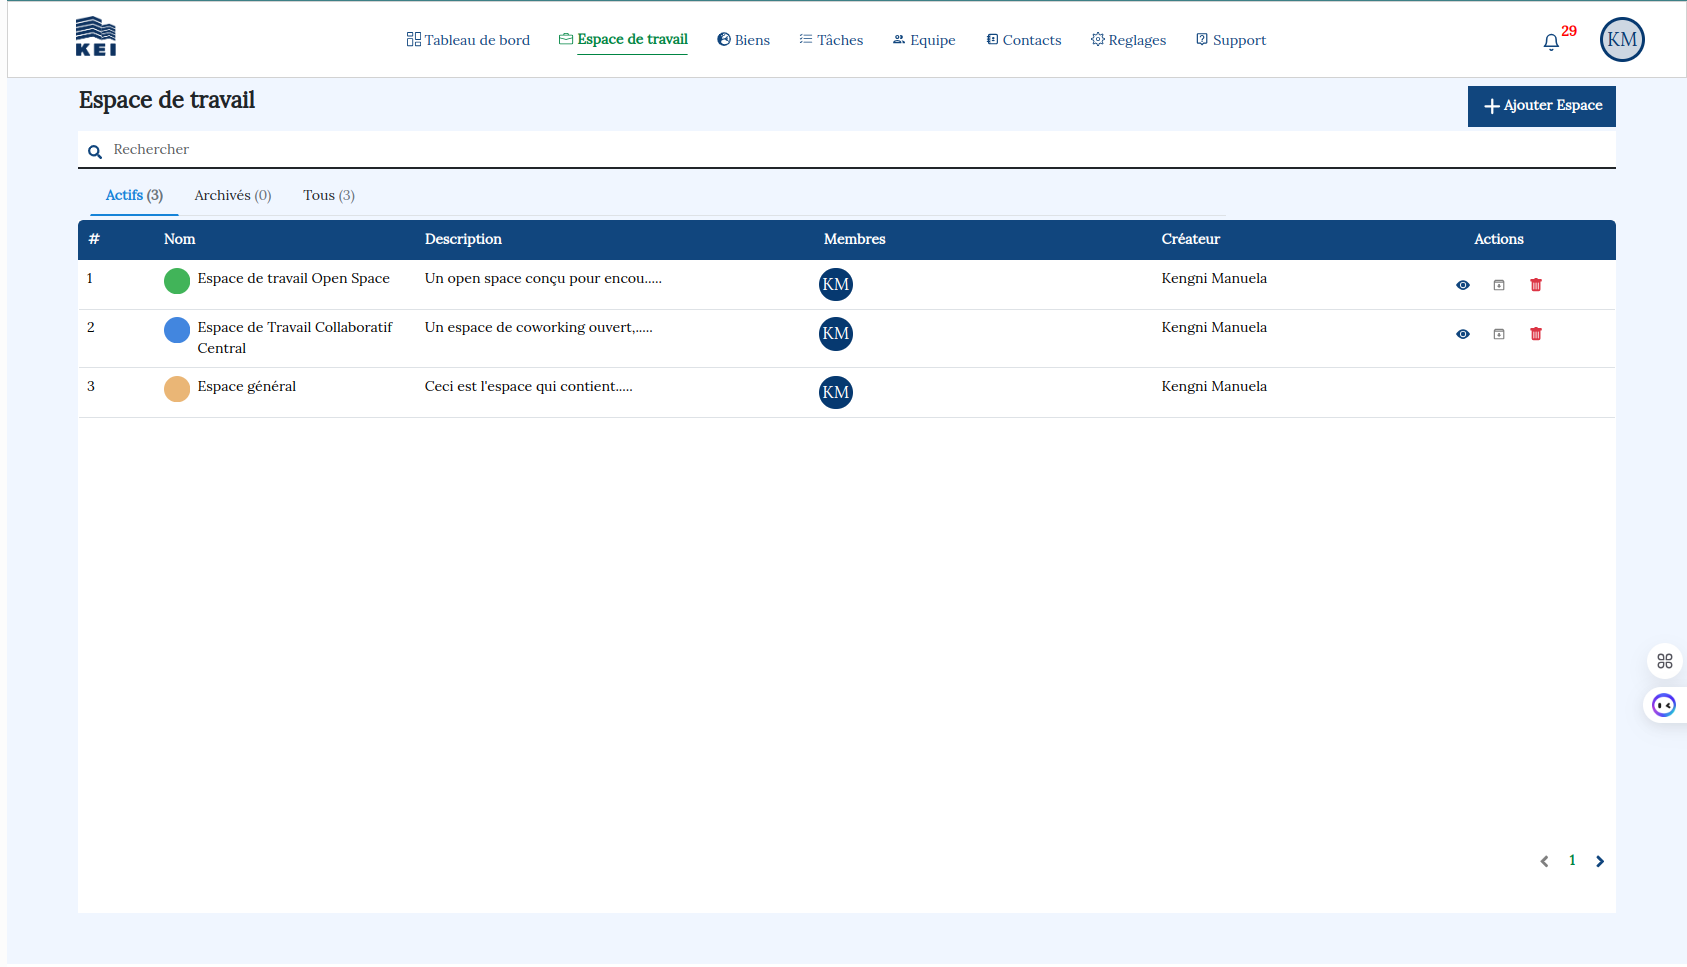
Task: Go to the previous page arrow
Action: pos(1544,861)
